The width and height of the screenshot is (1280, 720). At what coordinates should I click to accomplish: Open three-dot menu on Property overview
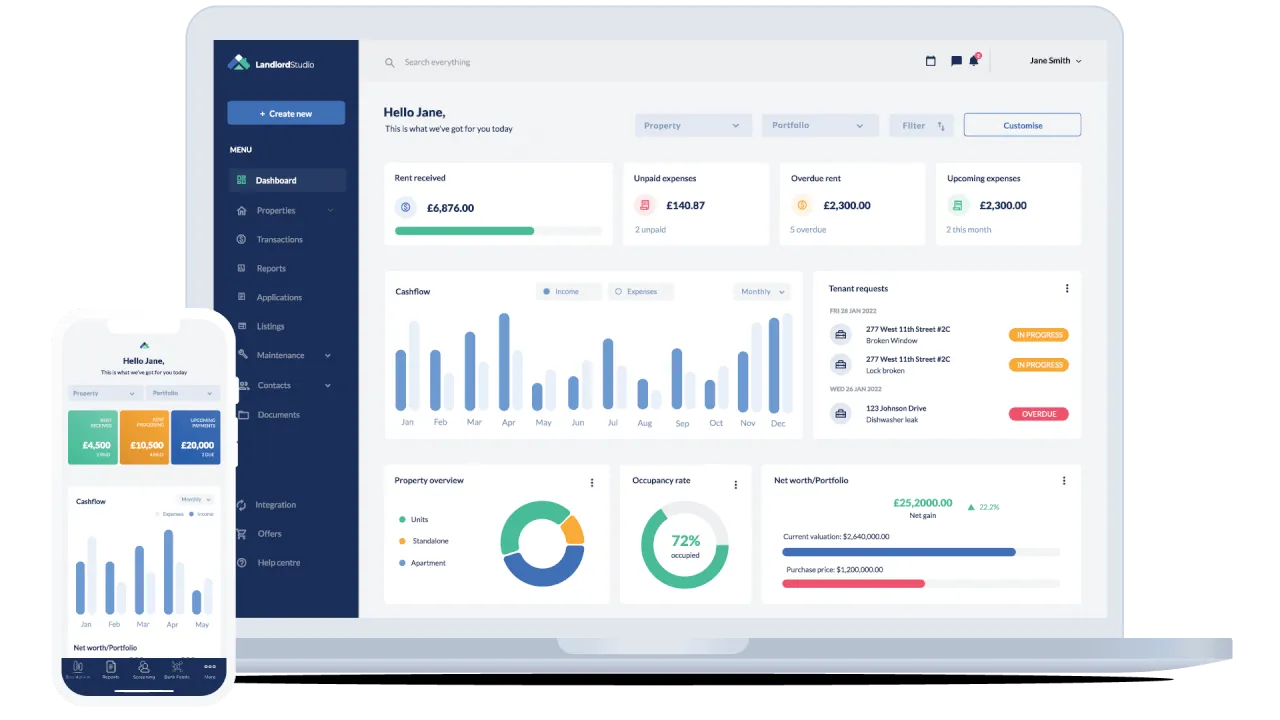pos(591,482)
